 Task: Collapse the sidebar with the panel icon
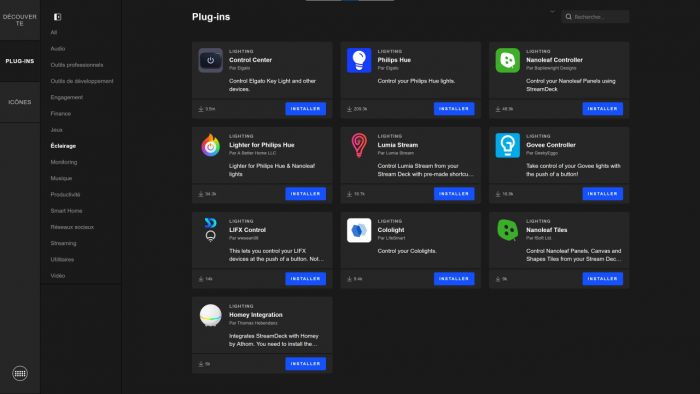57,17
